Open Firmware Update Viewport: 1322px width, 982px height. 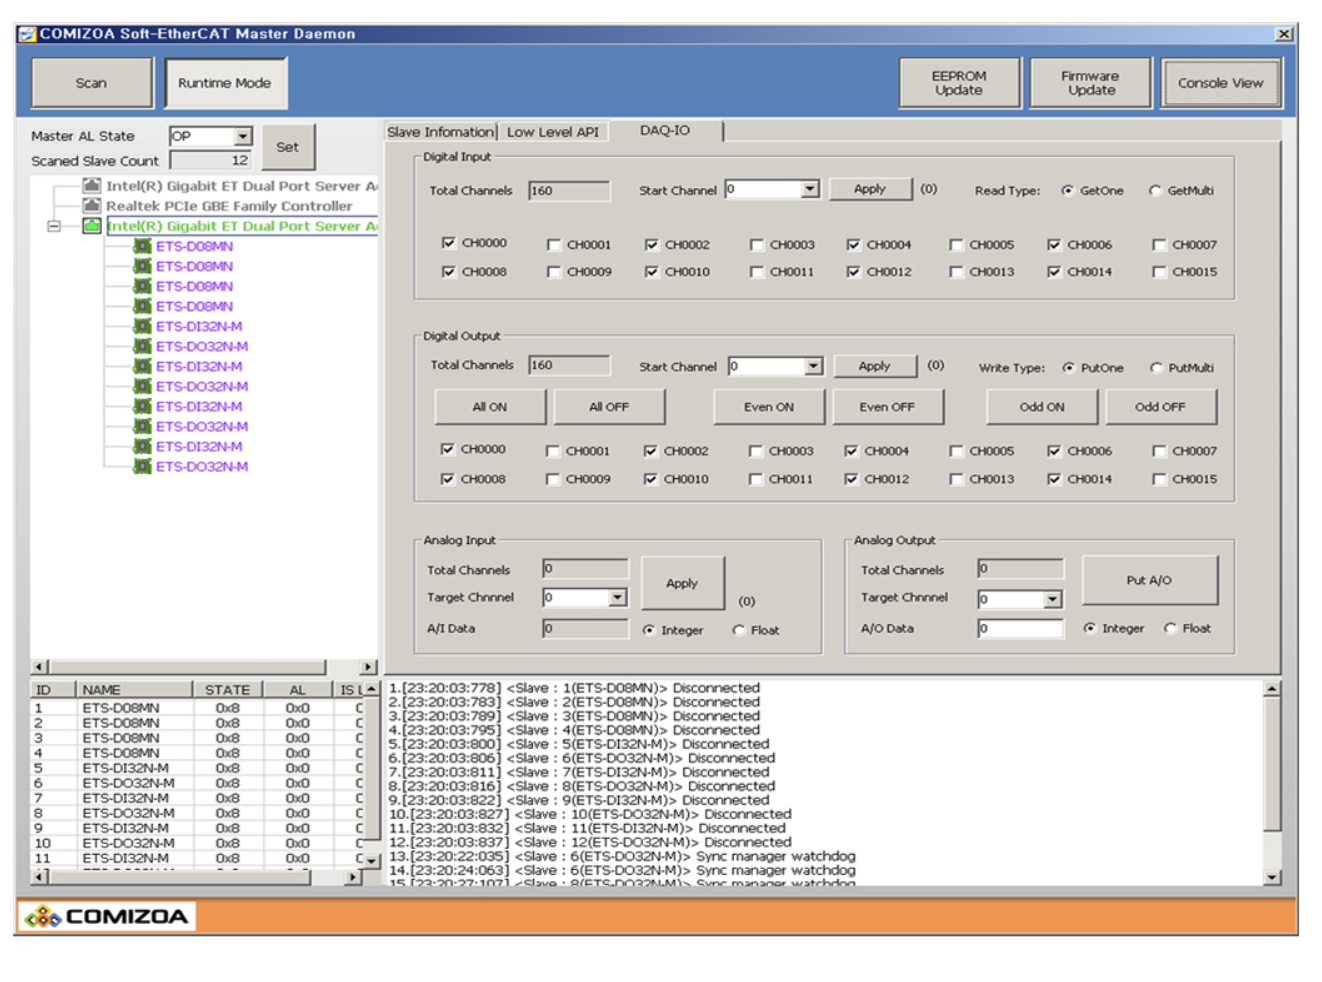click(x=1091, y=83)
